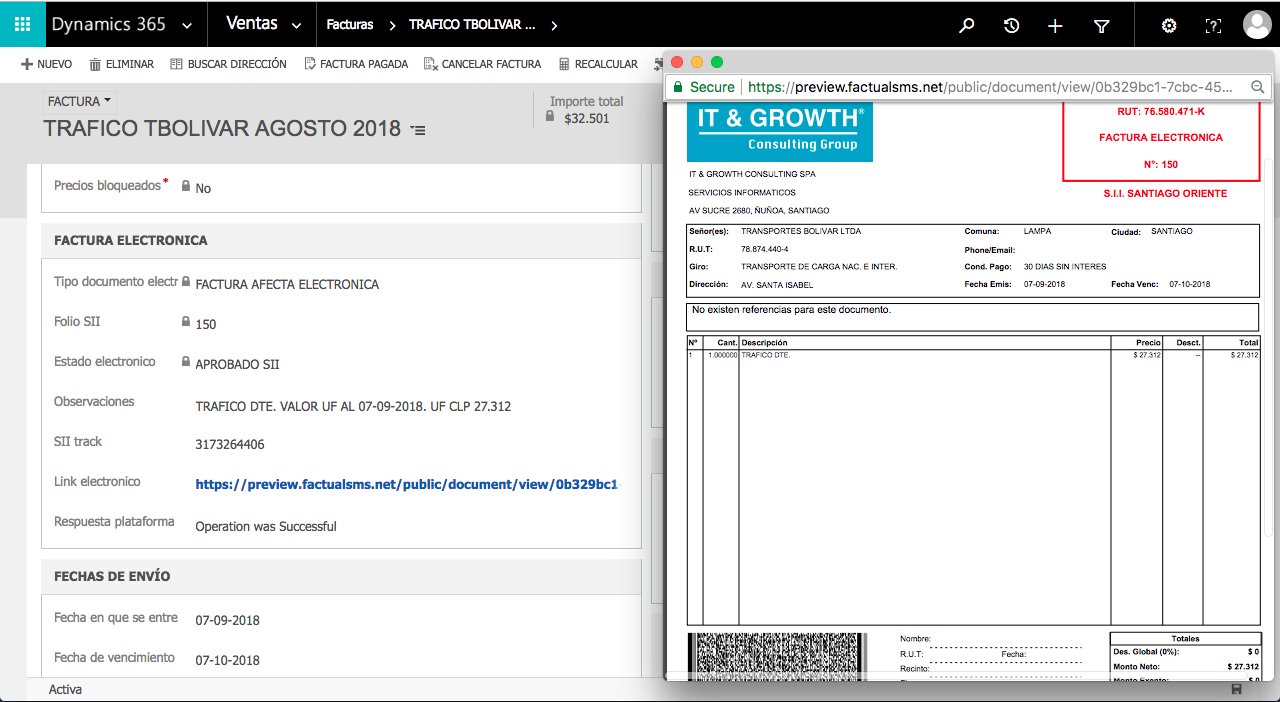Expand chevron after TRAFICO TBOLIVAR breadcrumb

[556, 26]
